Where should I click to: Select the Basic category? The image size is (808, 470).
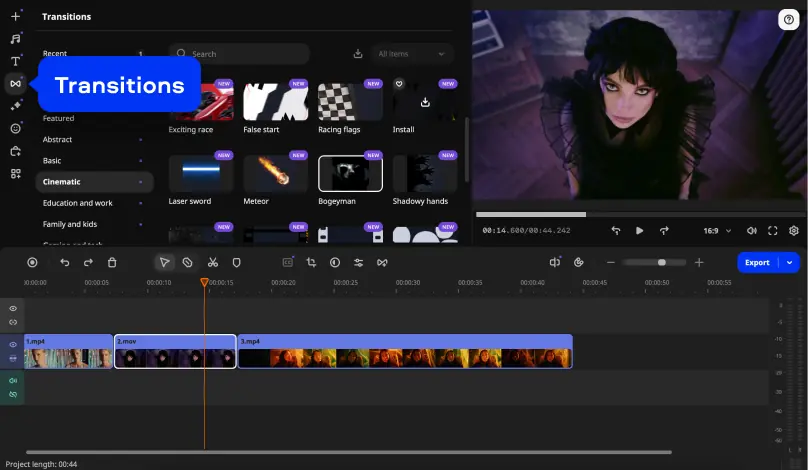point(52,160)
